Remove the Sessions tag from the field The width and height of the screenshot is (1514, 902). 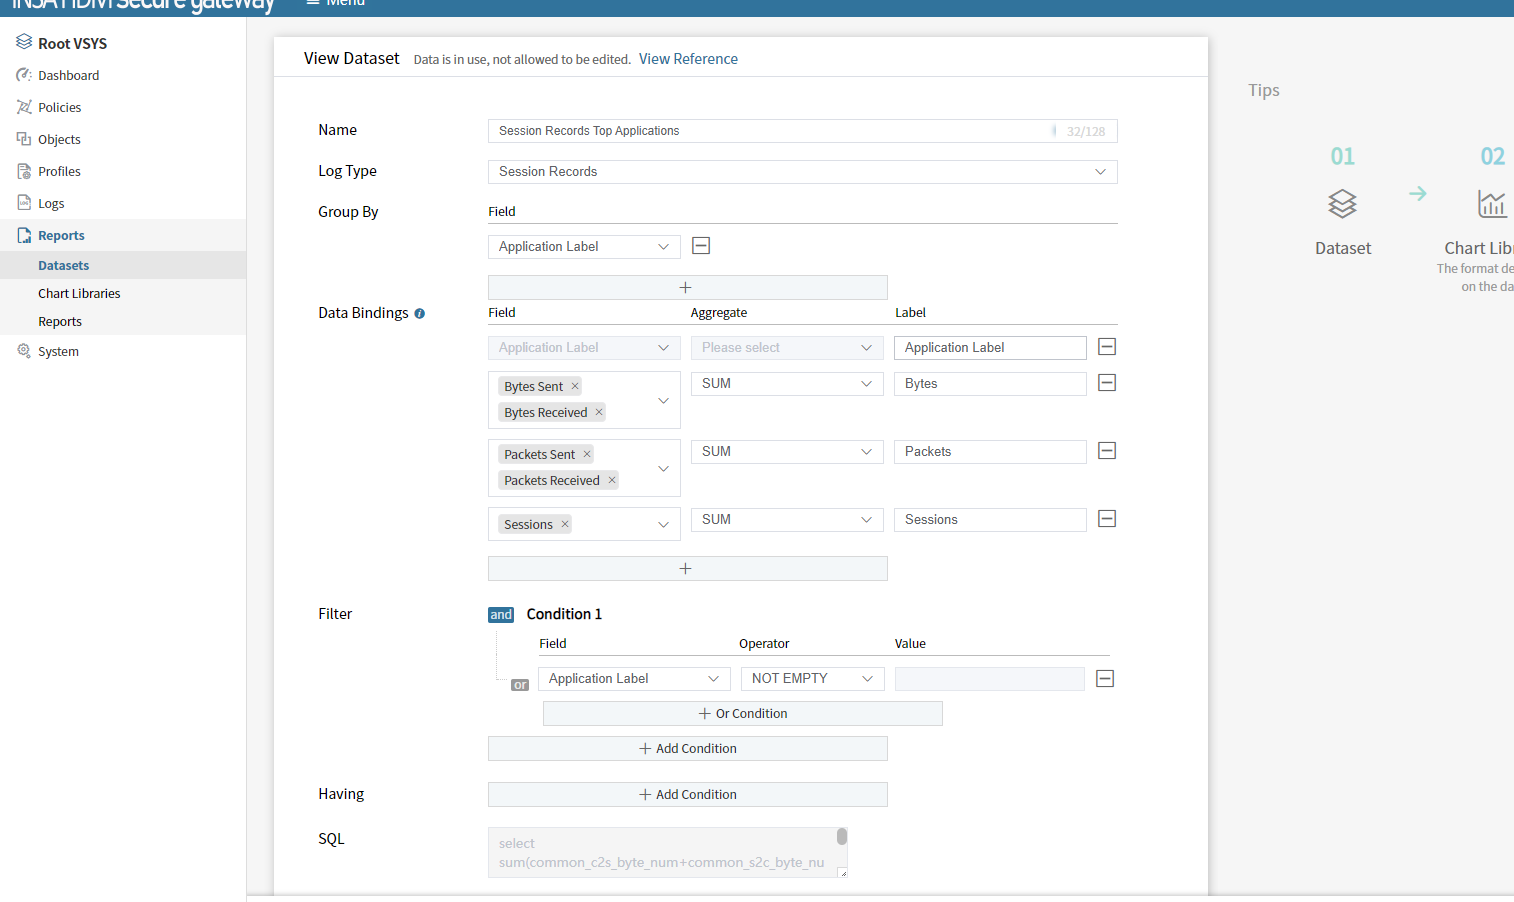565,525
